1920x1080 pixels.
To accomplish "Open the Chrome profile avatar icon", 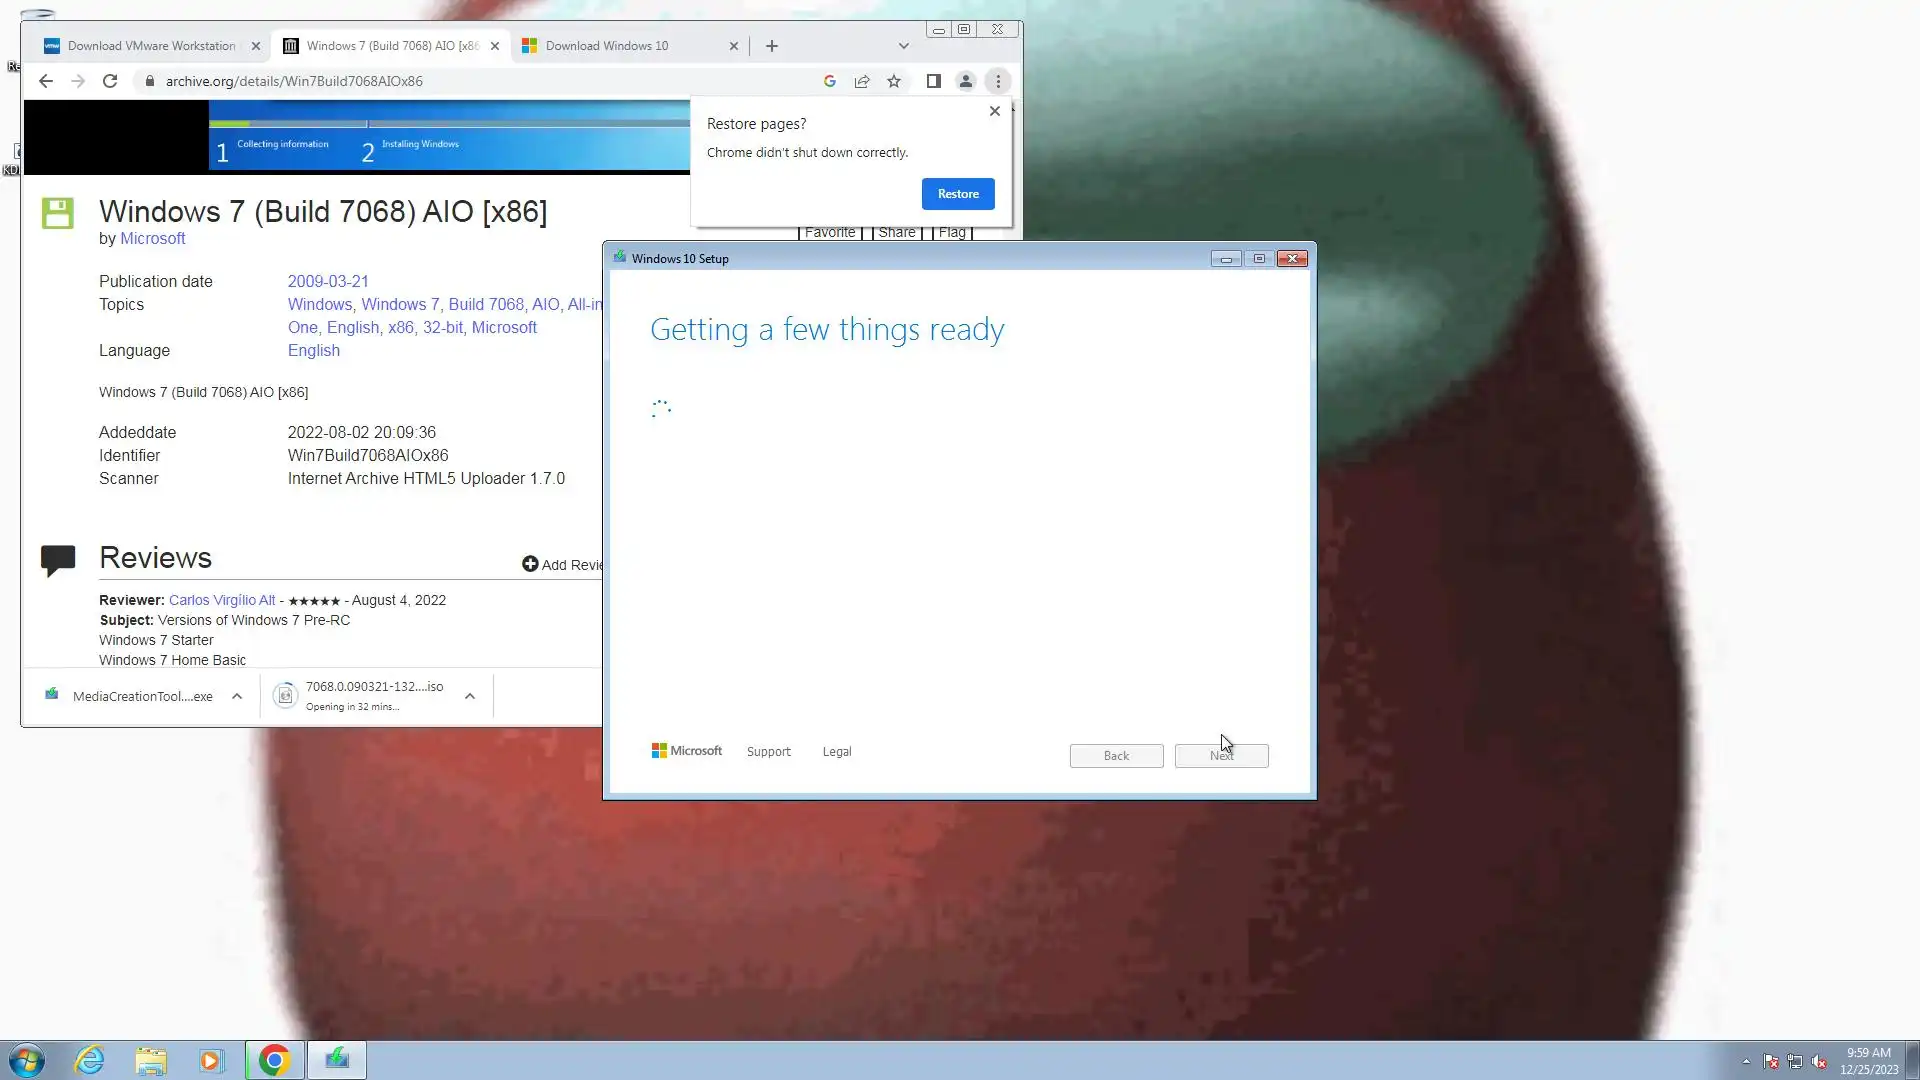I will tap(965, 81).
